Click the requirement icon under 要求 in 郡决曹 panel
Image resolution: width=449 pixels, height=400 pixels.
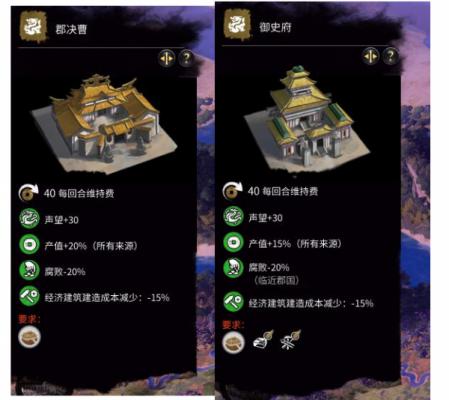click(x=29, y=337)
